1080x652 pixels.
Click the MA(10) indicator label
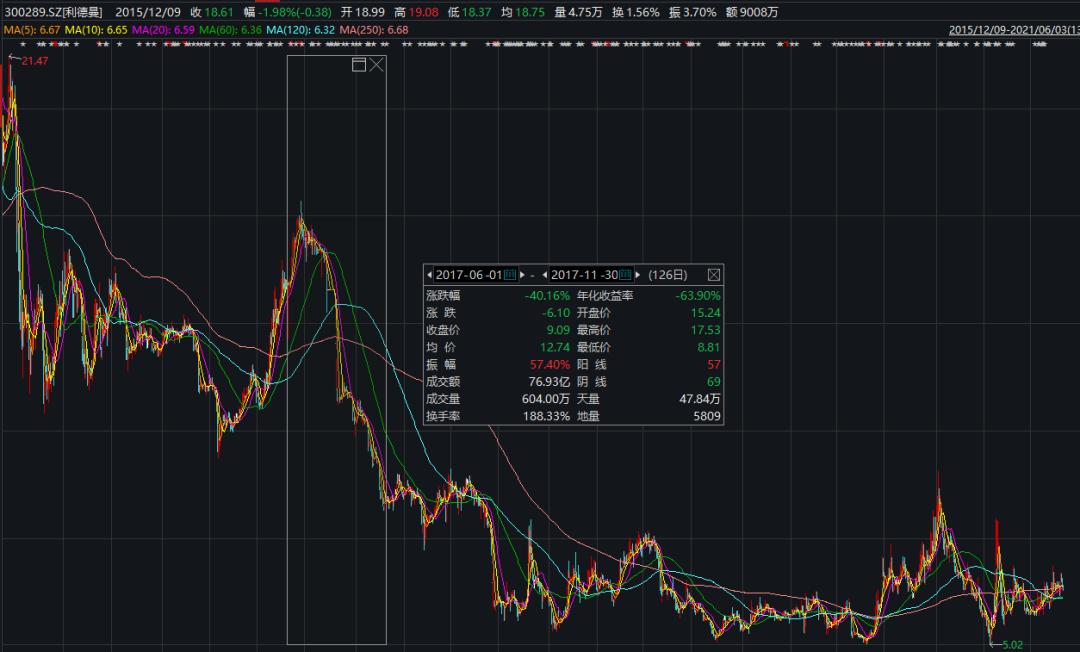[96, 30]
